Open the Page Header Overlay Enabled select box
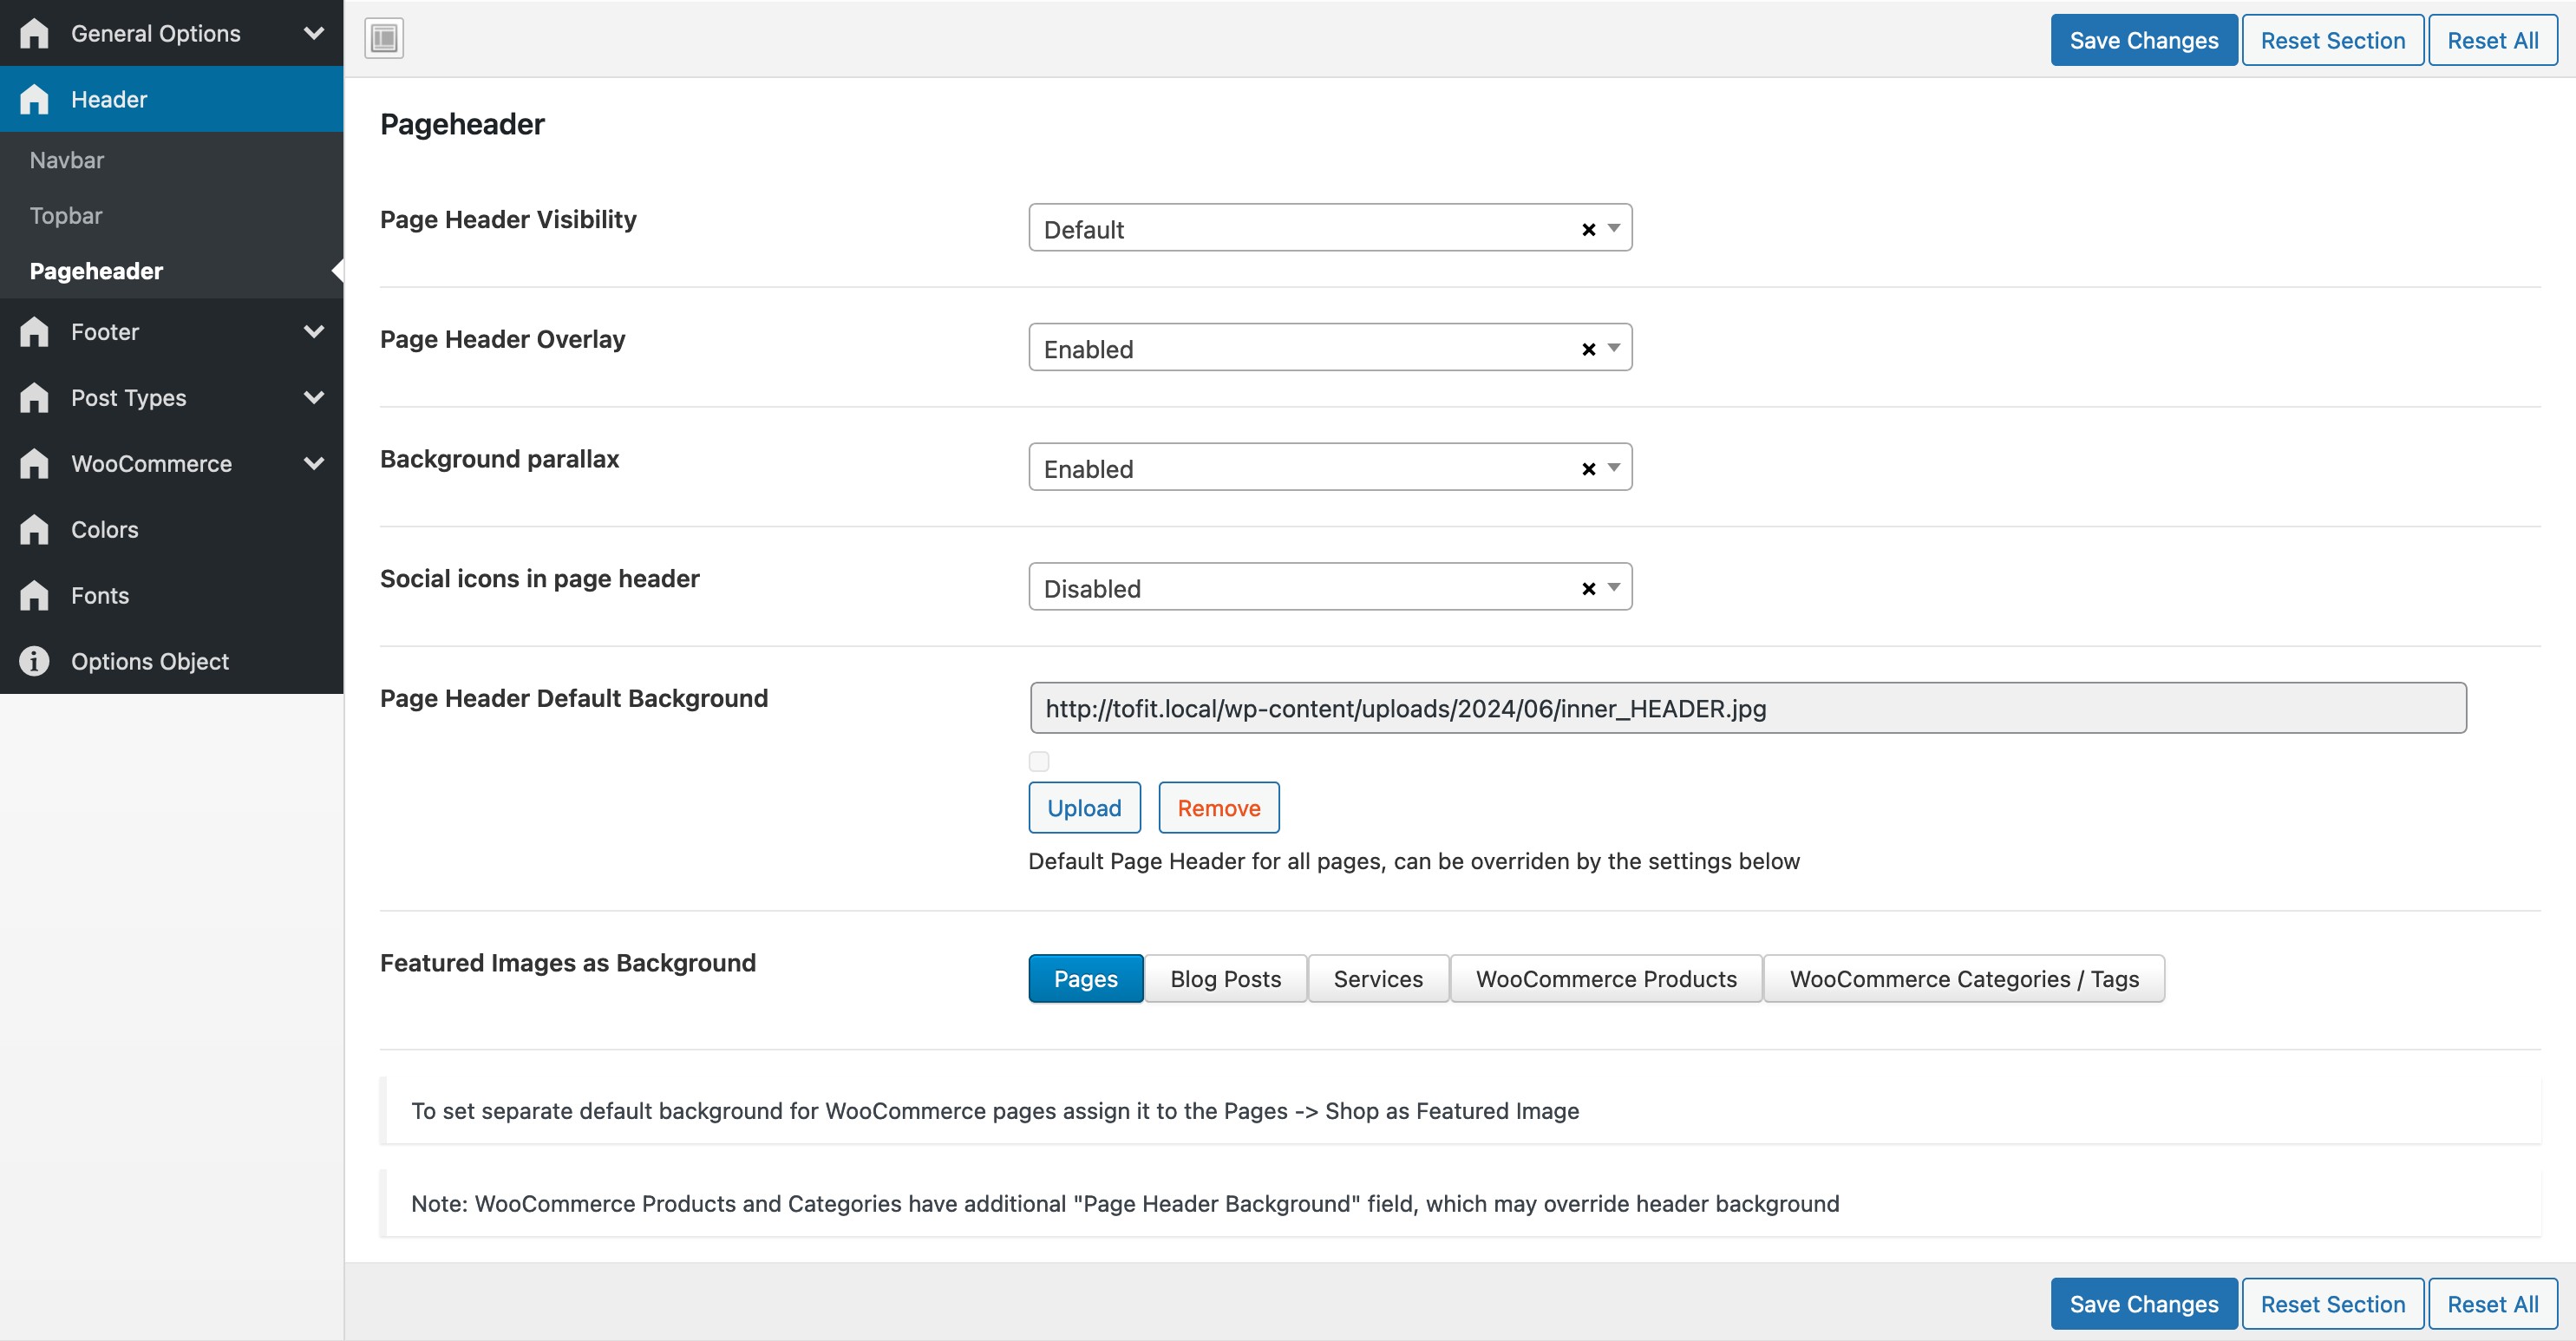The image size is (2576, 1341). (1330, 348)
